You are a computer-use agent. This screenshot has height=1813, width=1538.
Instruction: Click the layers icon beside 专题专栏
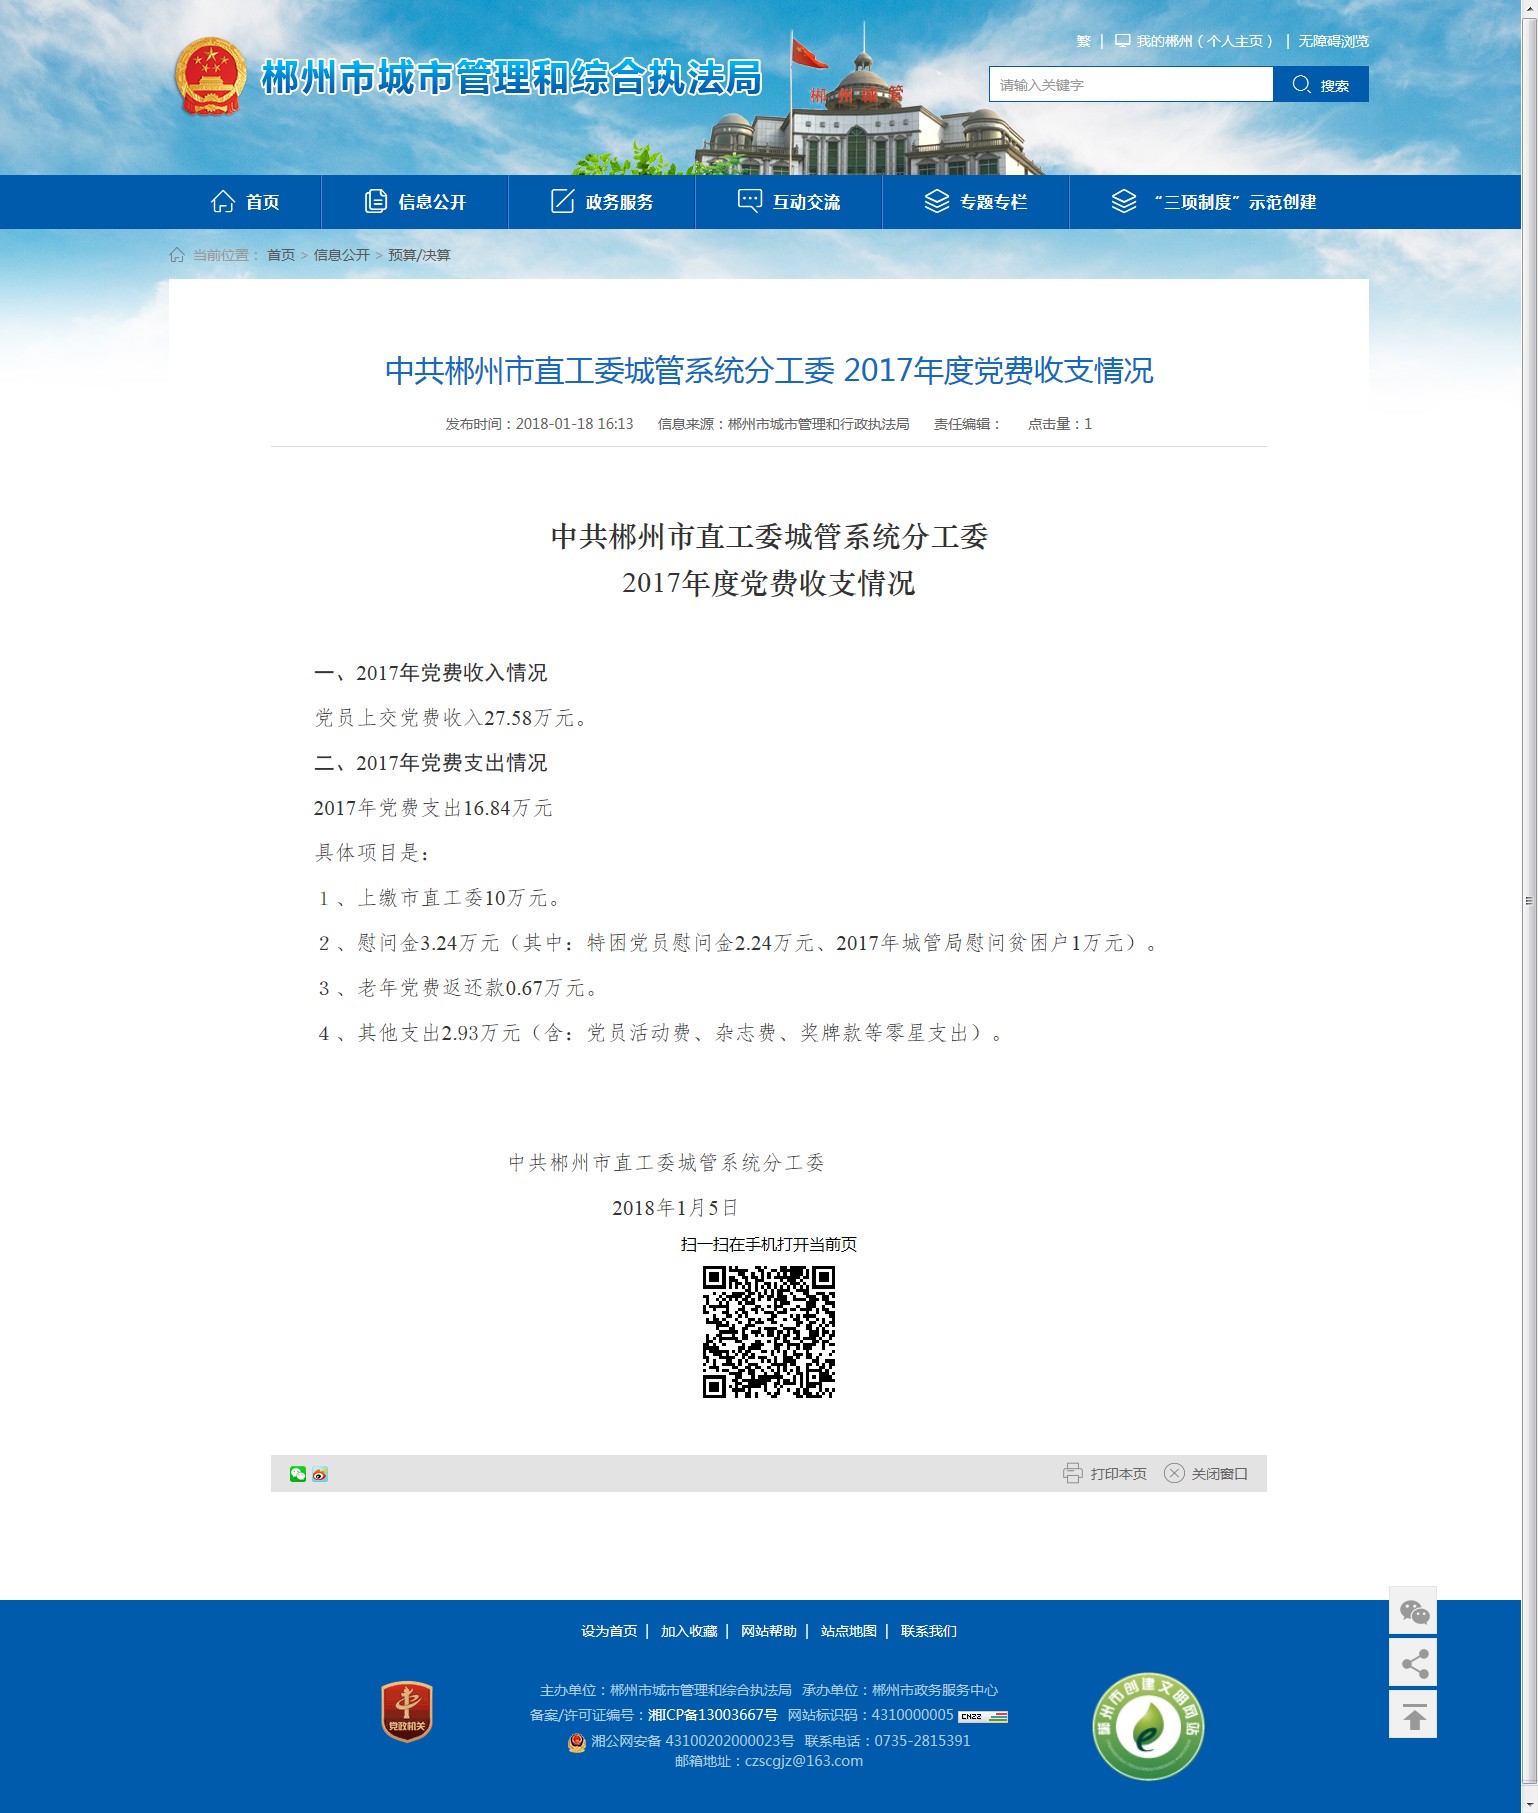937,201
